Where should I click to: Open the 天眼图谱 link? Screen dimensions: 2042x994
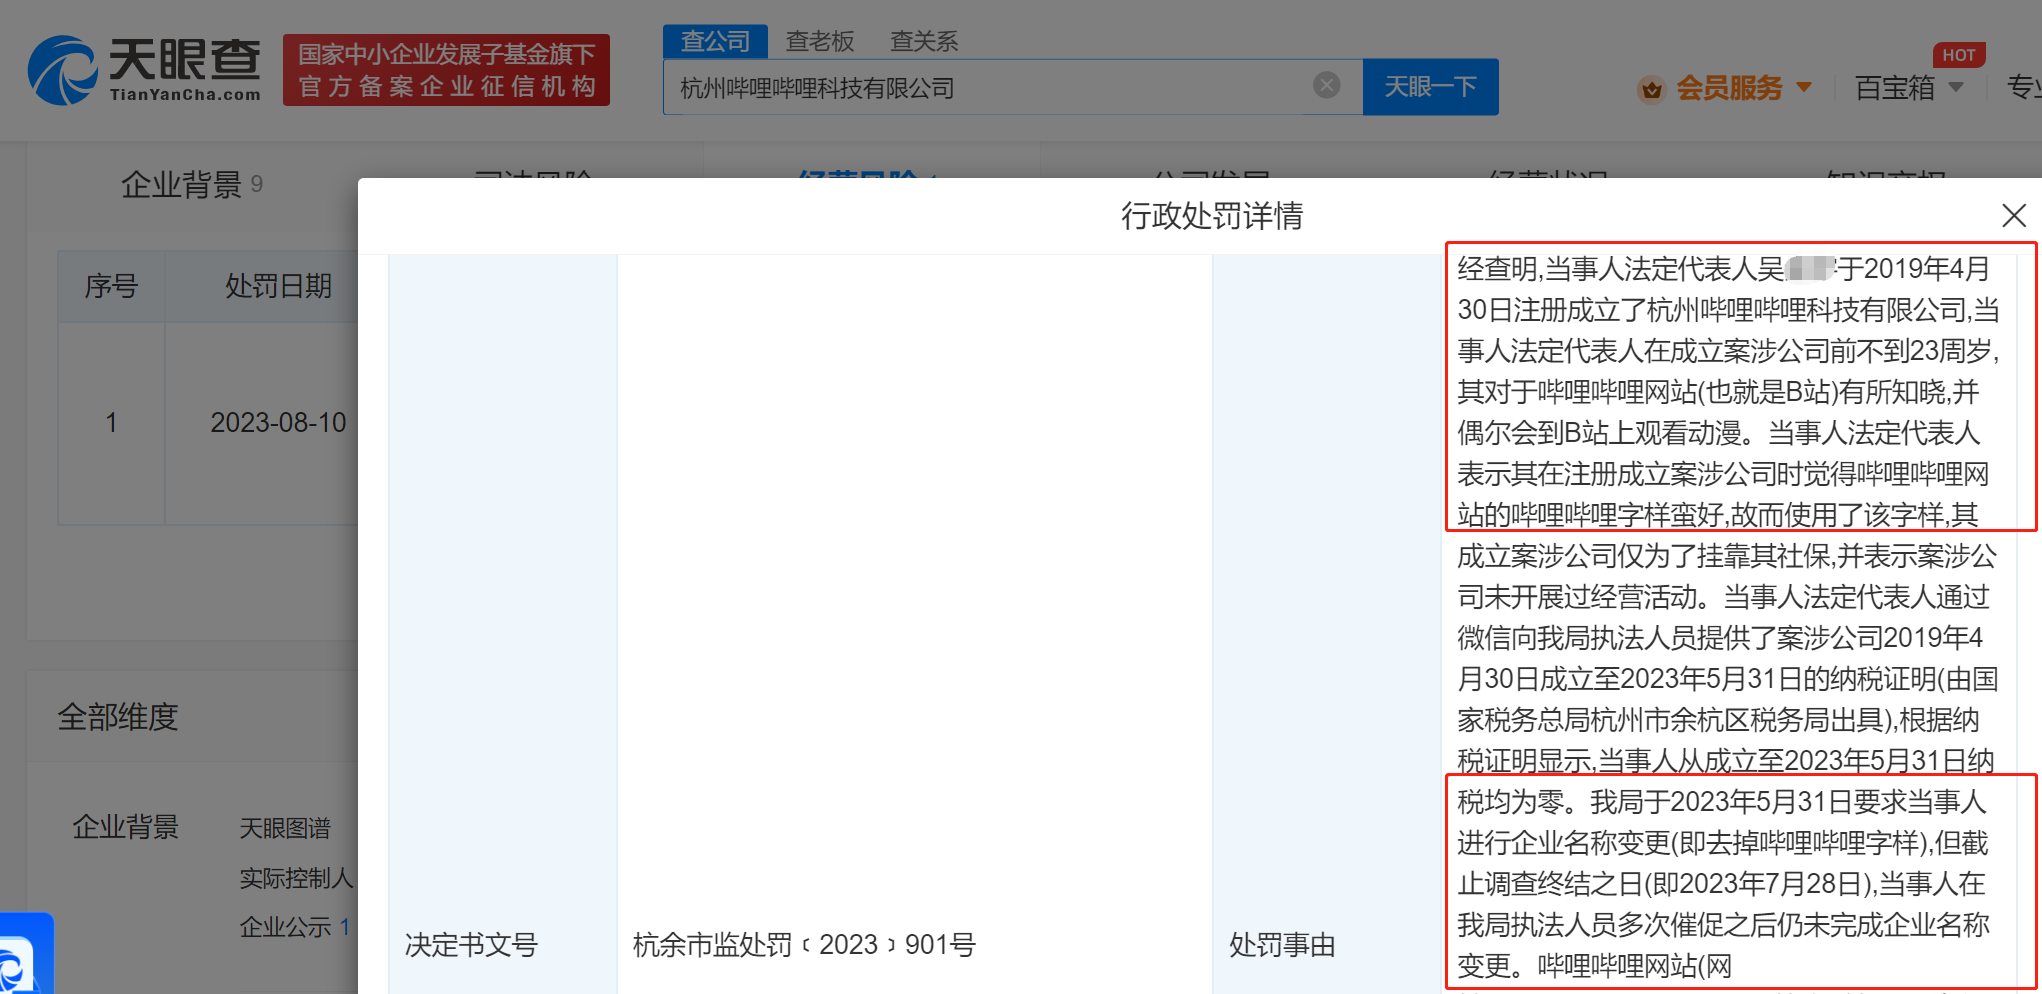pos(285,828)
